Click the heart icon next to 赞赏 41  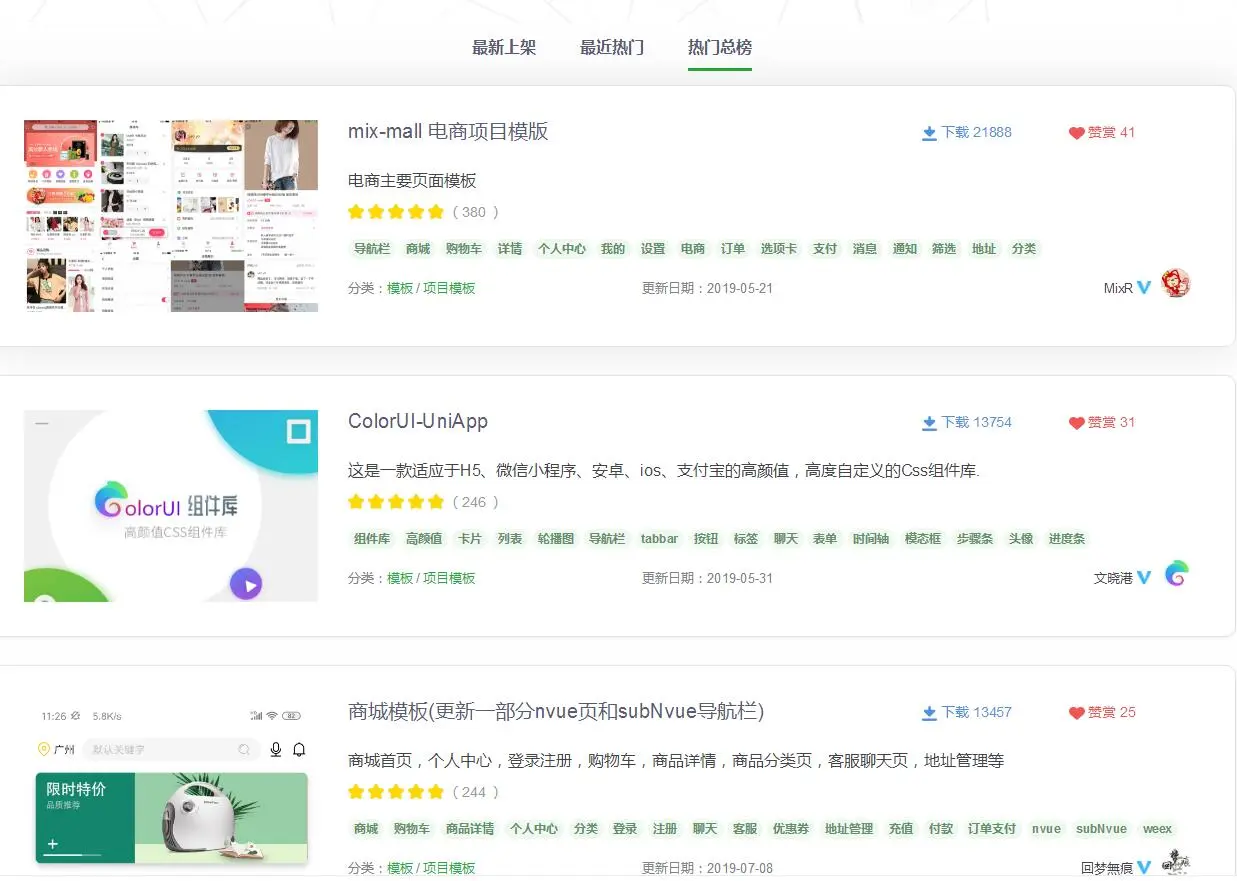click(1077, 133)
